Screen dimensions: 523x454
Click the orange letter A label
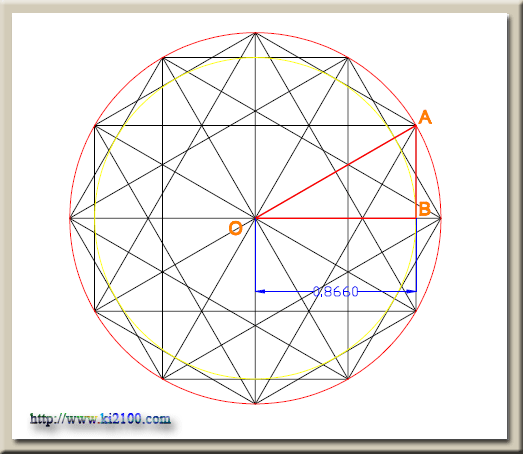425,117
